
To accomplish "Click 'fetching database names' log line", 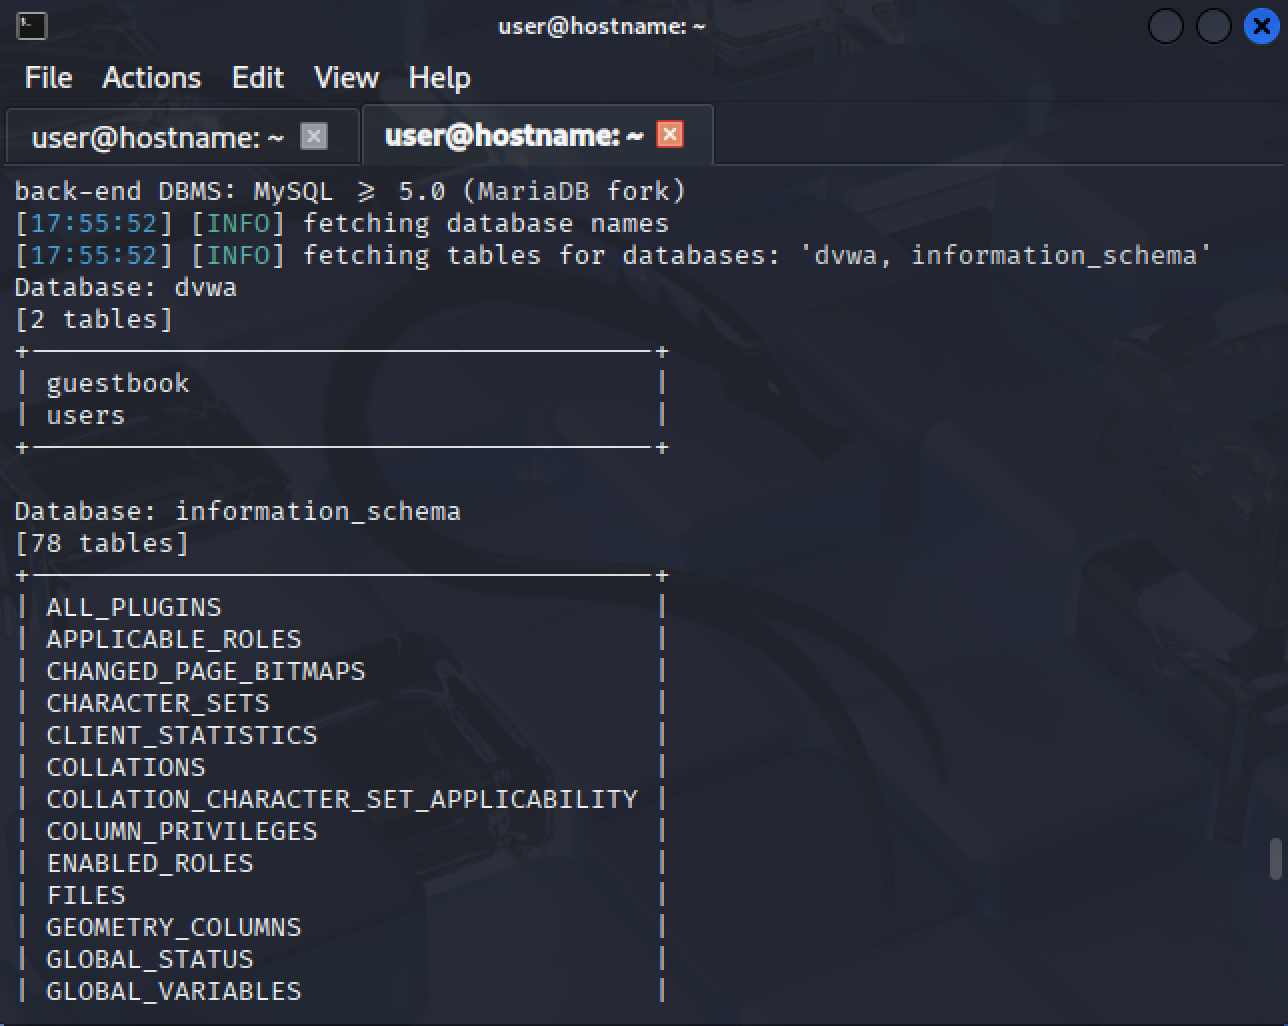I will (x=342, y=223).
